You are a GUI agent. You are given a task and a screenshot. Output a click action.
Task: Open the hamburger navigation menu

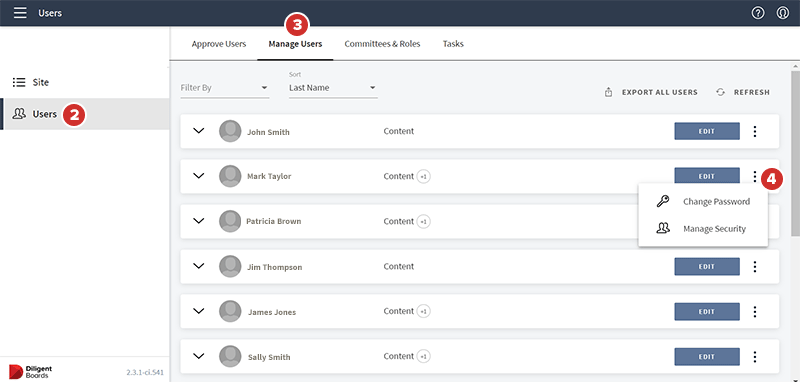(20, 13)
